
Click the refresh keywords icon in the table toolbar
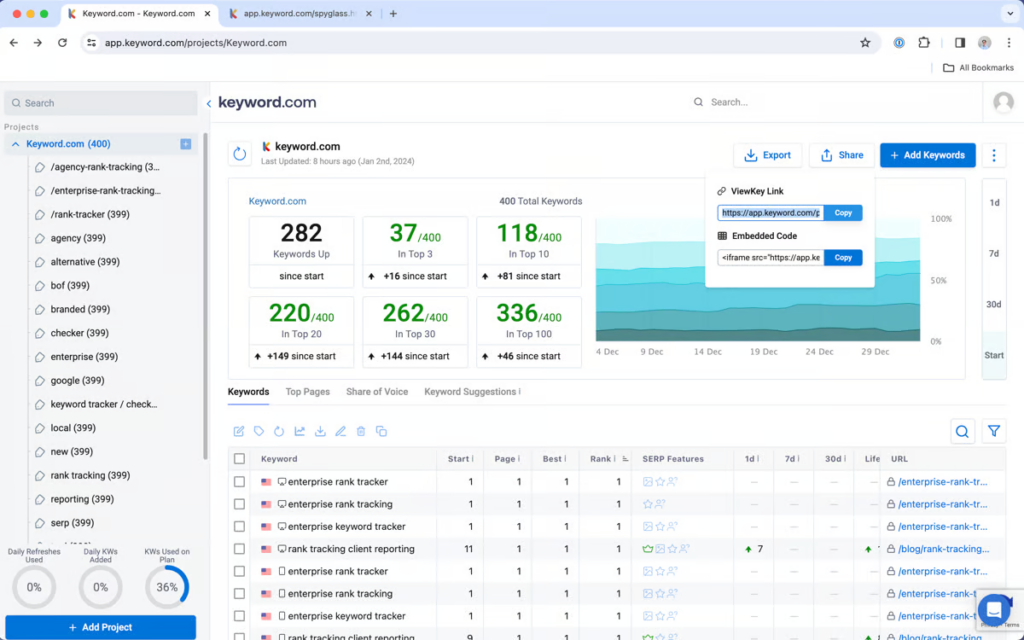click(280, 431)
